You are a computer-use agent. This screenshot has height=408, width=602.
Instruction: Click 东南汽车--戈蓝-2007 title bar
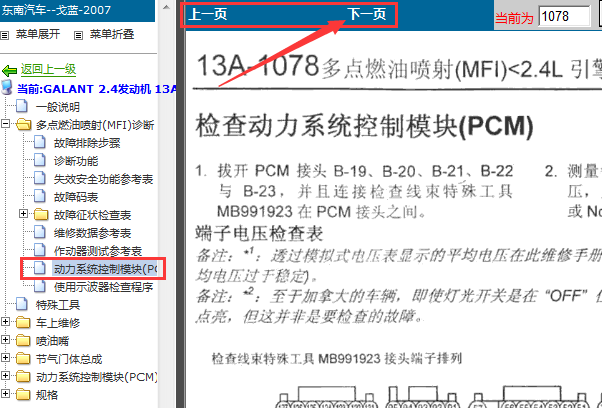(77, 10)
